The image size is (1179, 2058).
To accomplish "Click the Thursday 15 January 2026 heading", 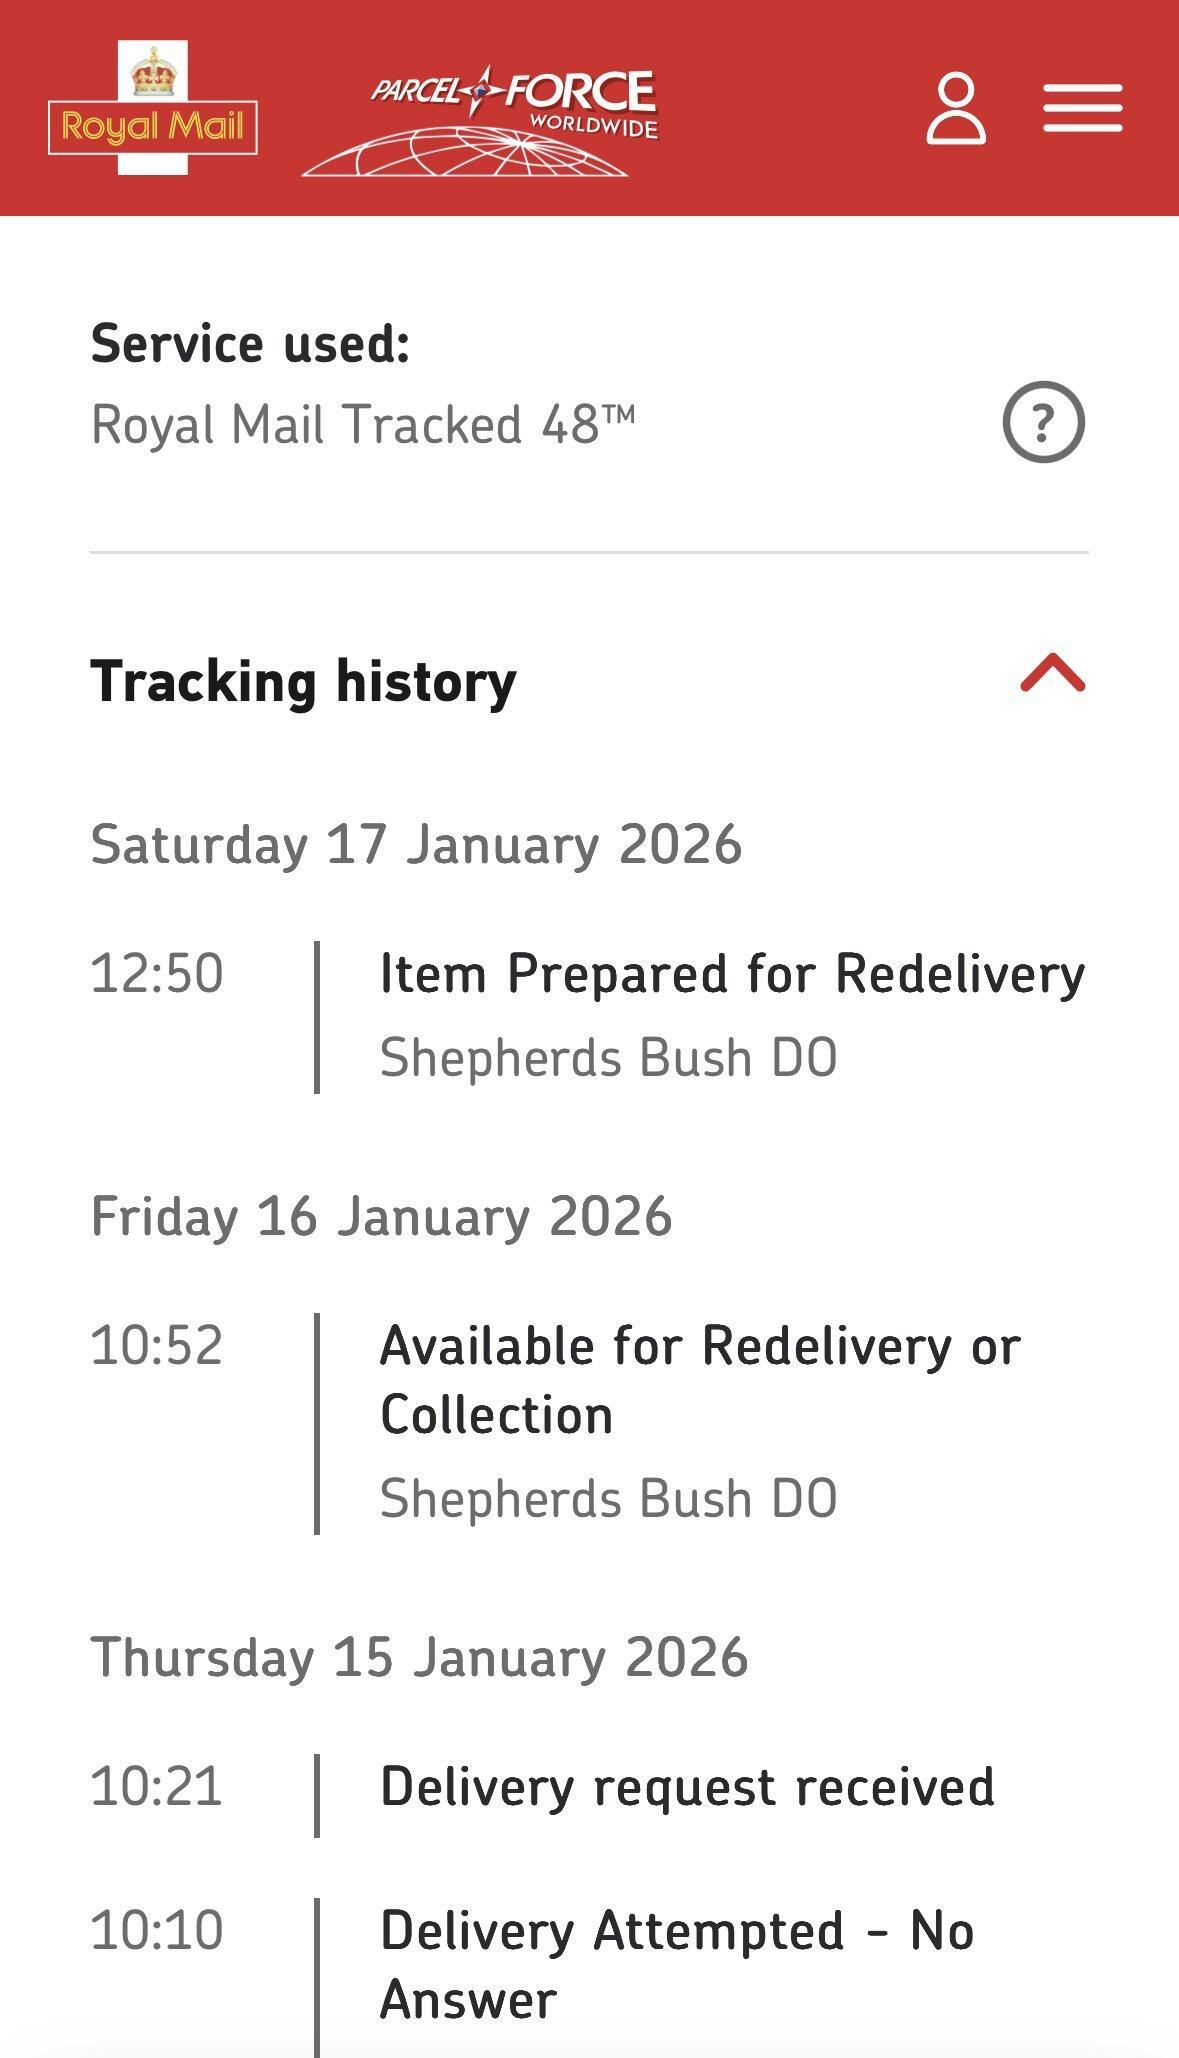I will coord(419,1657).
